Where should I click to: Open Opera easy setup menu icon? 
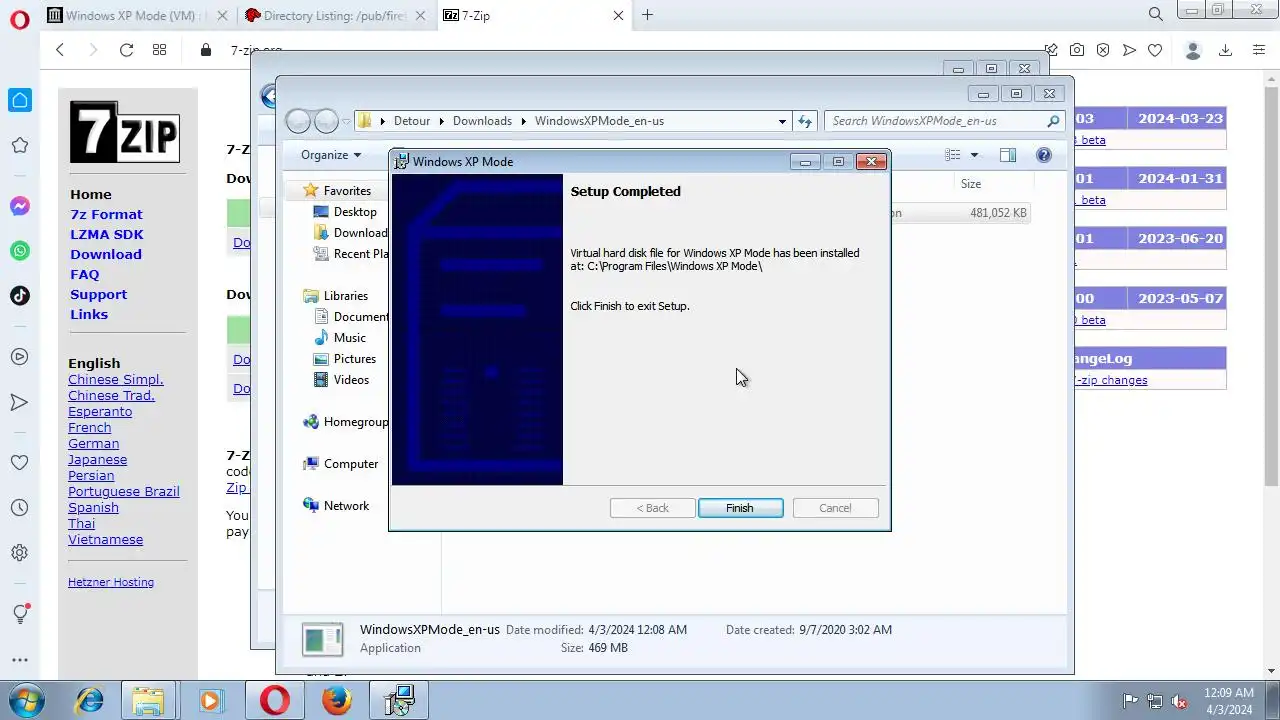[1259, 50]
